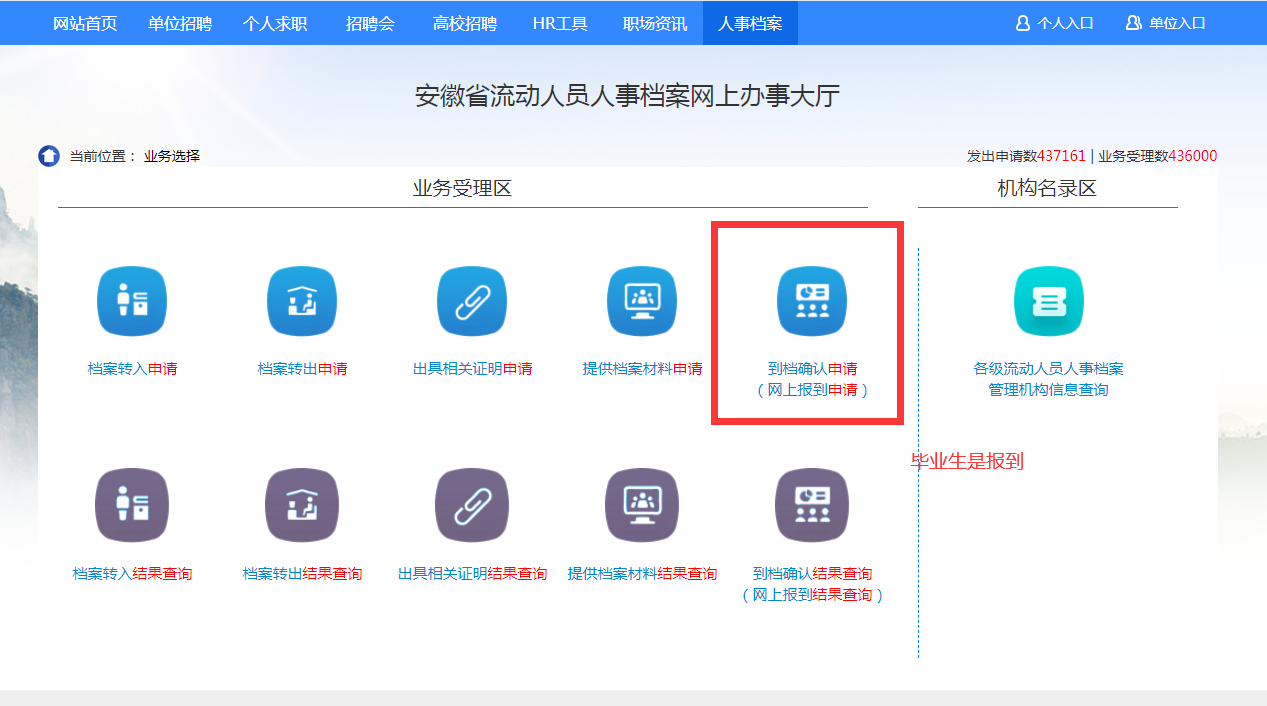
Task: Click the 档案转入申请 blue icon
Action: pyautogui.click(x=132, y=301)
